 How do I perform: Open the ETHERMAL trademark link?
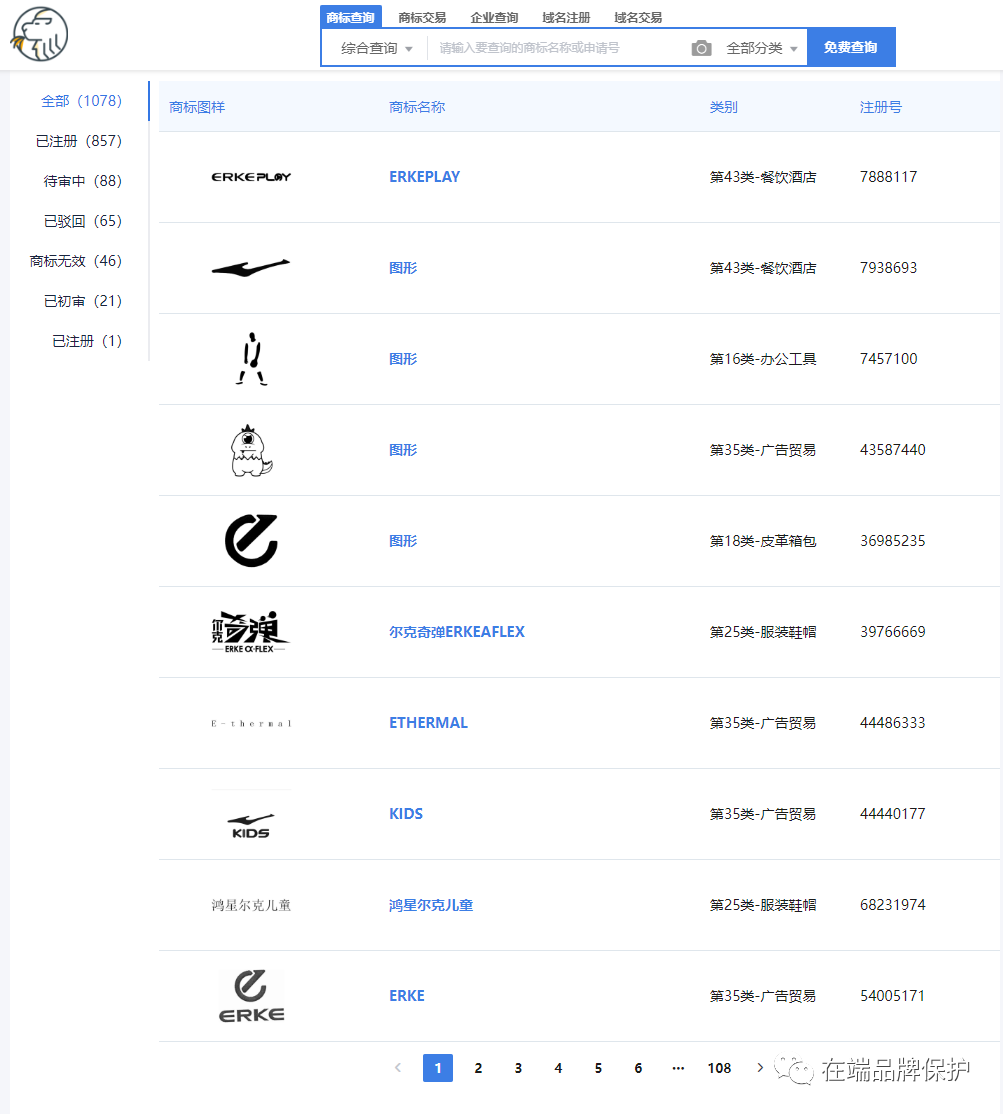pyautogui.click(x=428, y=723)
